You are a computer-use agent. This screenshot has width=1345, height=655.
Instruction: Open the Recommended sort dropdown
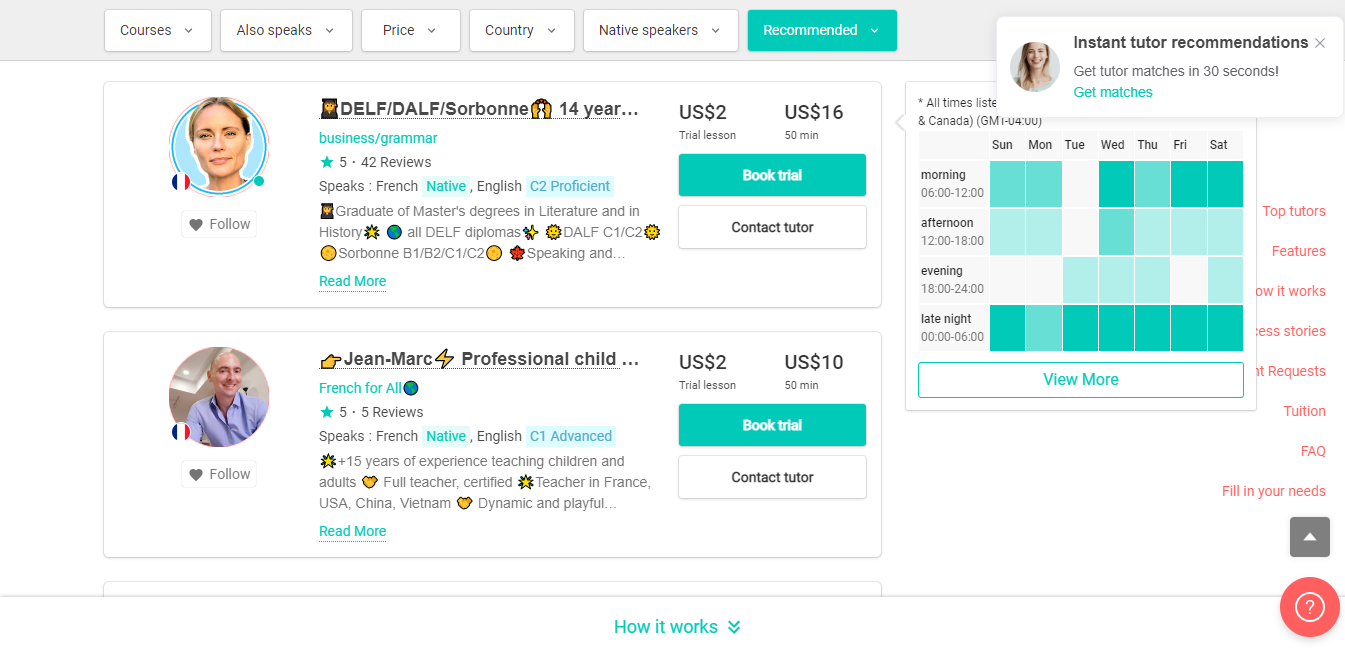coord(821,30)
